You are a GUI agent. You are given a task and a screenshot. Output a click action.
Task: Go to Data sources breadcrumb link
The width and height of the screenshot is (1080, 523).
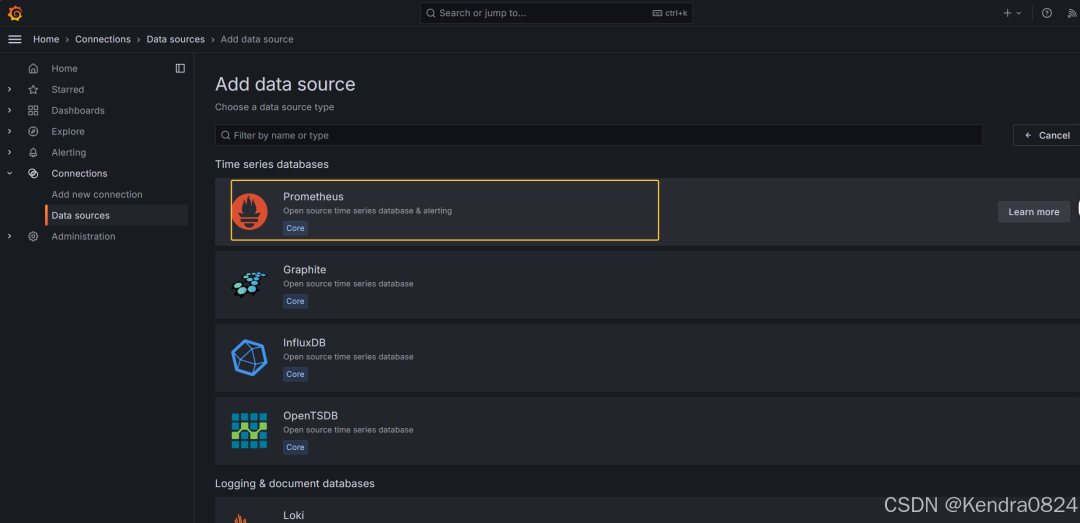pyautogui.click(x=176, y=39)
